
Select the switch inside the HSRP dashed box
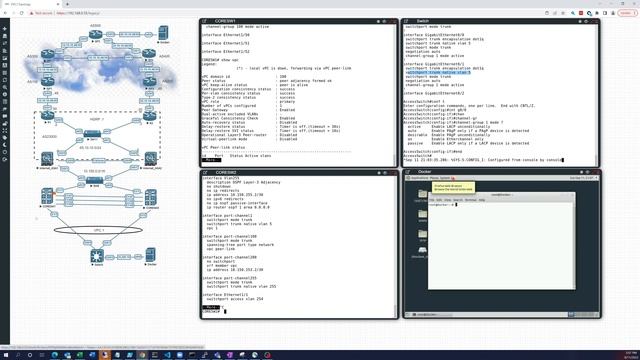click(x=92, y=133)
